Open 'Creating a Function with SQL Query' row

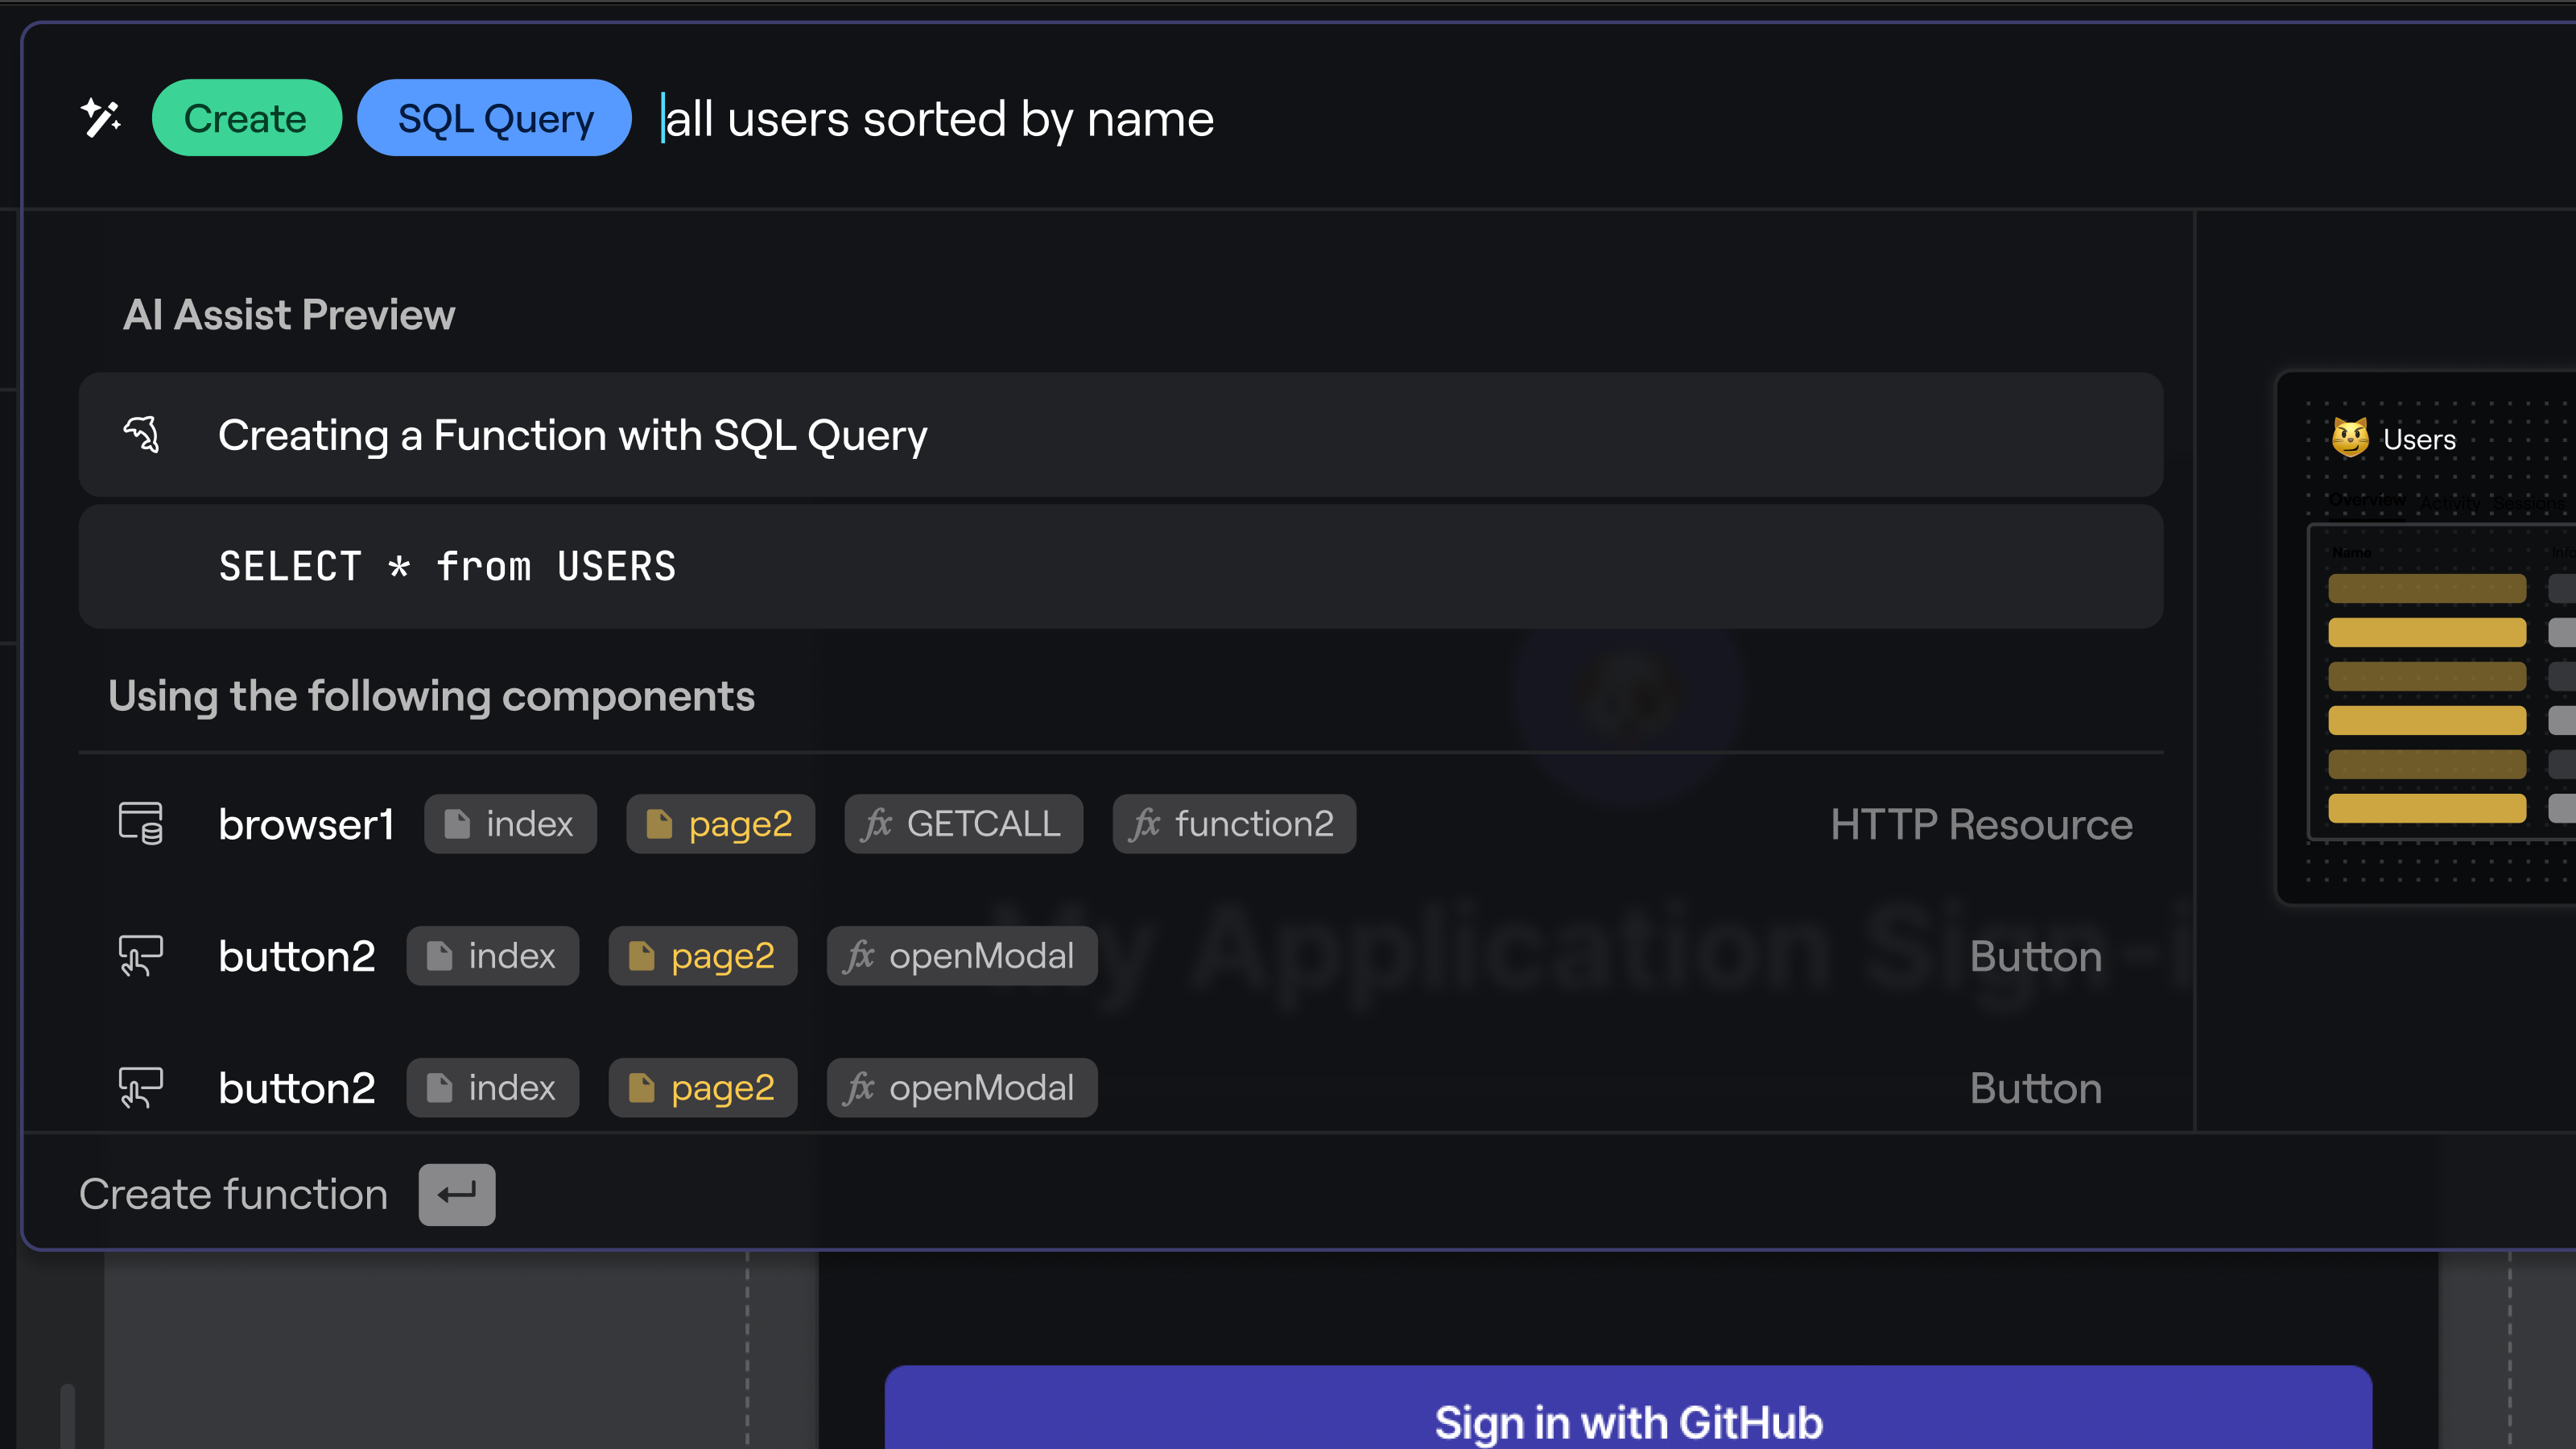(x=1121, y=435)
